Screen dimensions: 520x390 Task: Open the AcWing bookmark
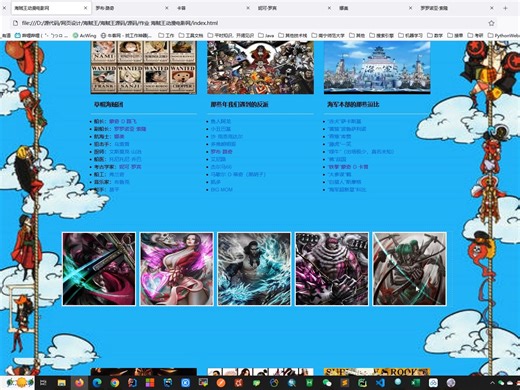[85, 35]
